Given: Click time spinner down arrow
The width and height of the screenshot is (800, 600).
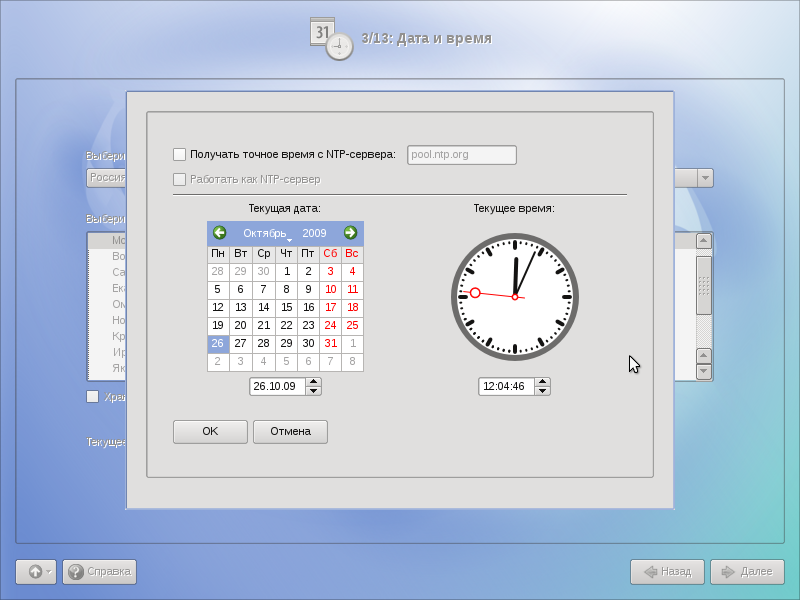Looking at the screenshot, I should coord(542,391).
